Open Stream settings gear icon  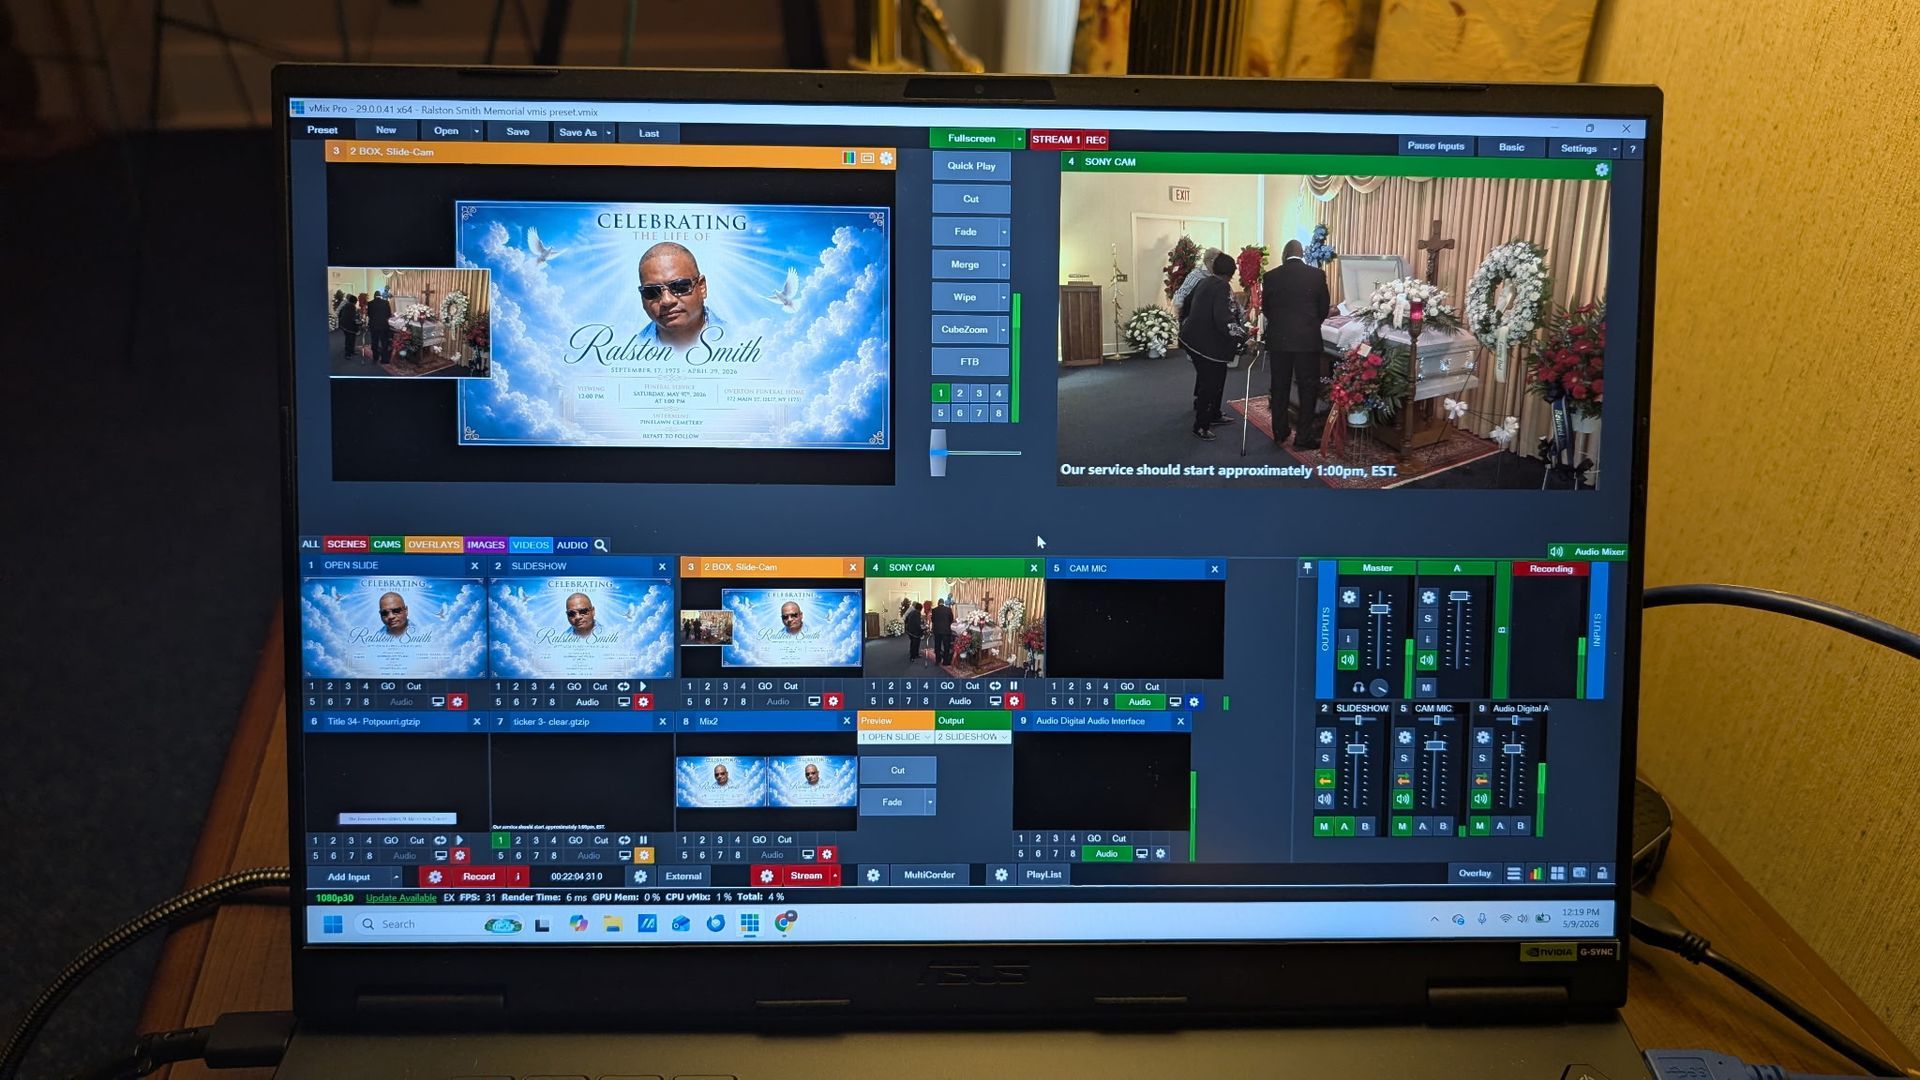(x=766, y=876)
